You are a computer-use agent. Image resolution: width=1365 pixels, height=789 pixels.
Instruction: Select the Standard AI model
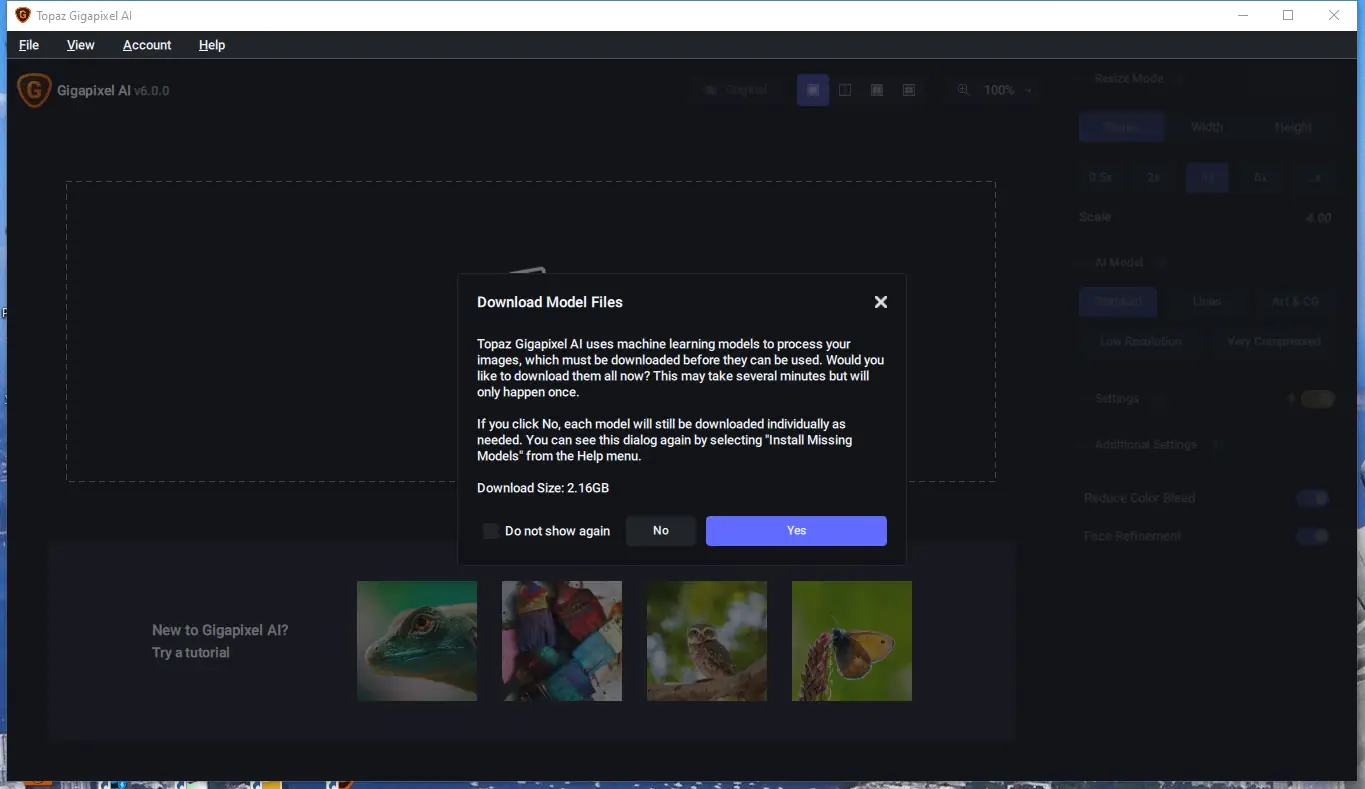point(1118,301)
